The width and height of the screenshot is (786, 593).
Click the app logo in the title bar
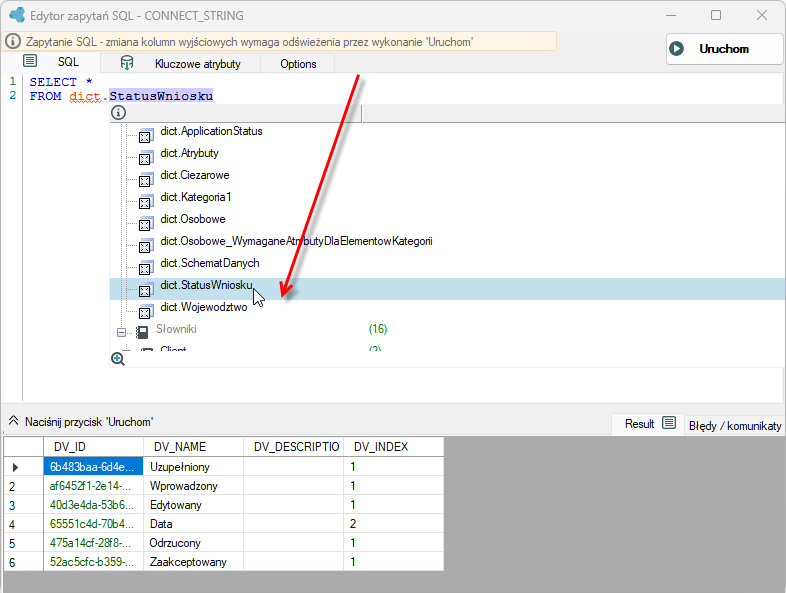pos(17,15)
